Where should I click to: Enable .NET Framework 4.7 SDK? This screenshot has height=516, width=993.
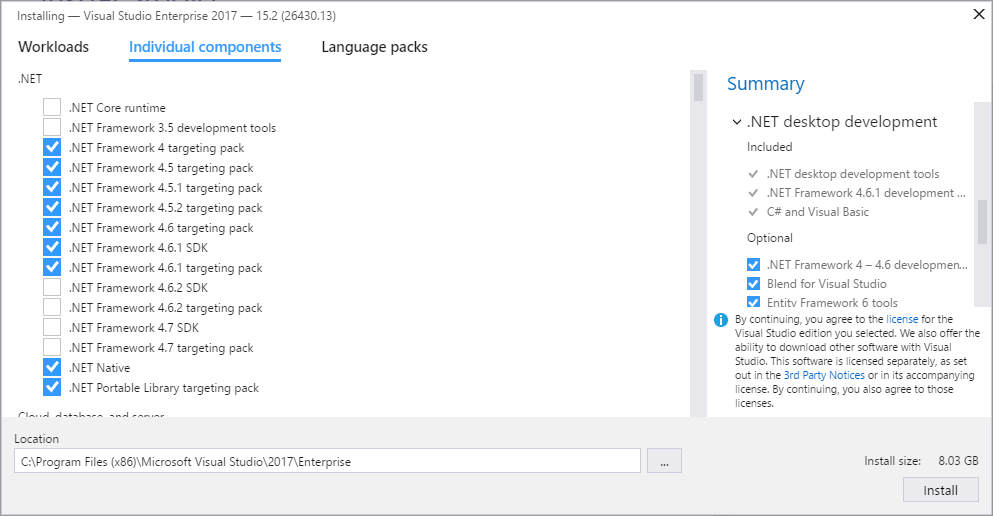click(x=52, y=327)
